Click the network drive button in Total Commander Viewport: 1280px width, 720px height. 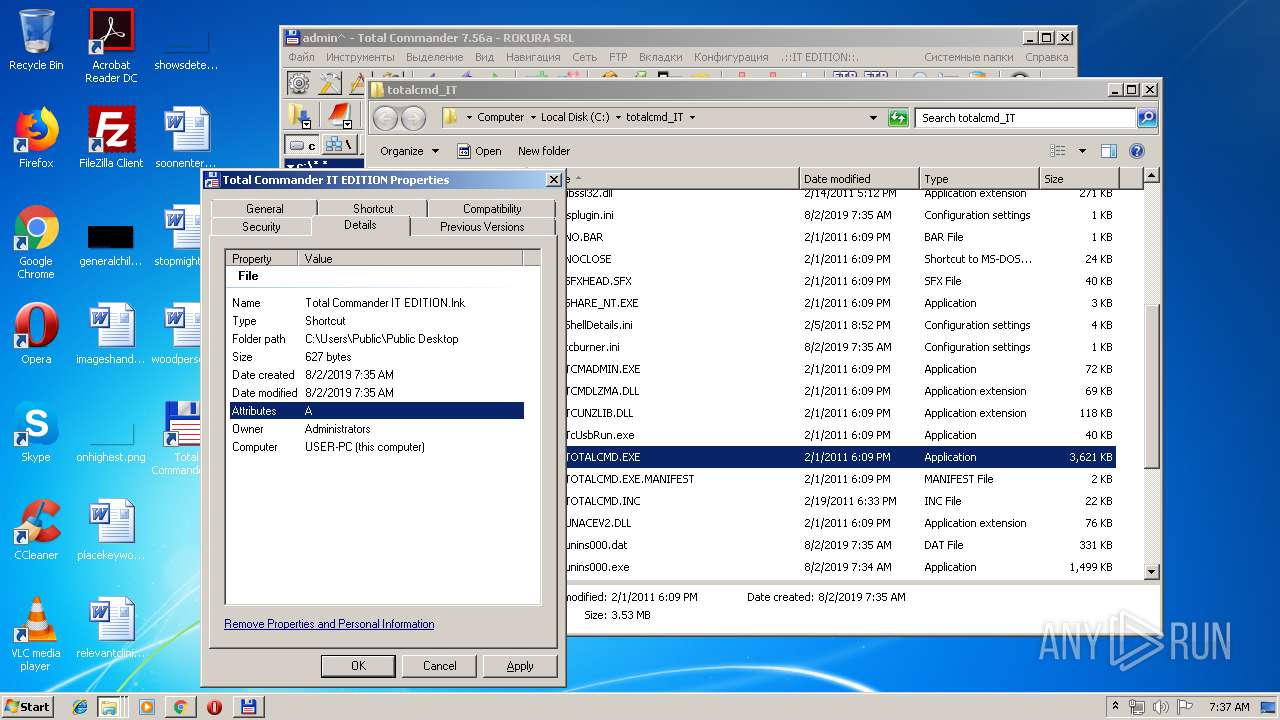coord(339,145)
